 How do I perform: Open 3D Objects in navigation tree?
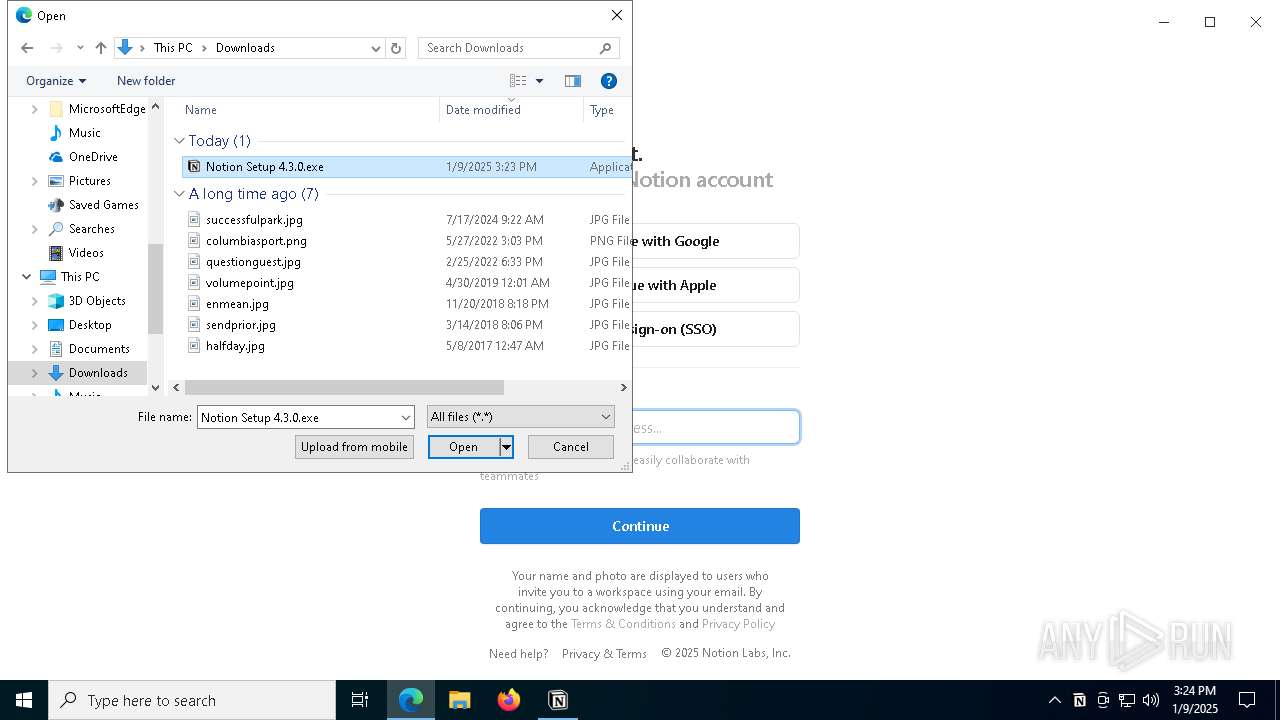click(97, 301)
